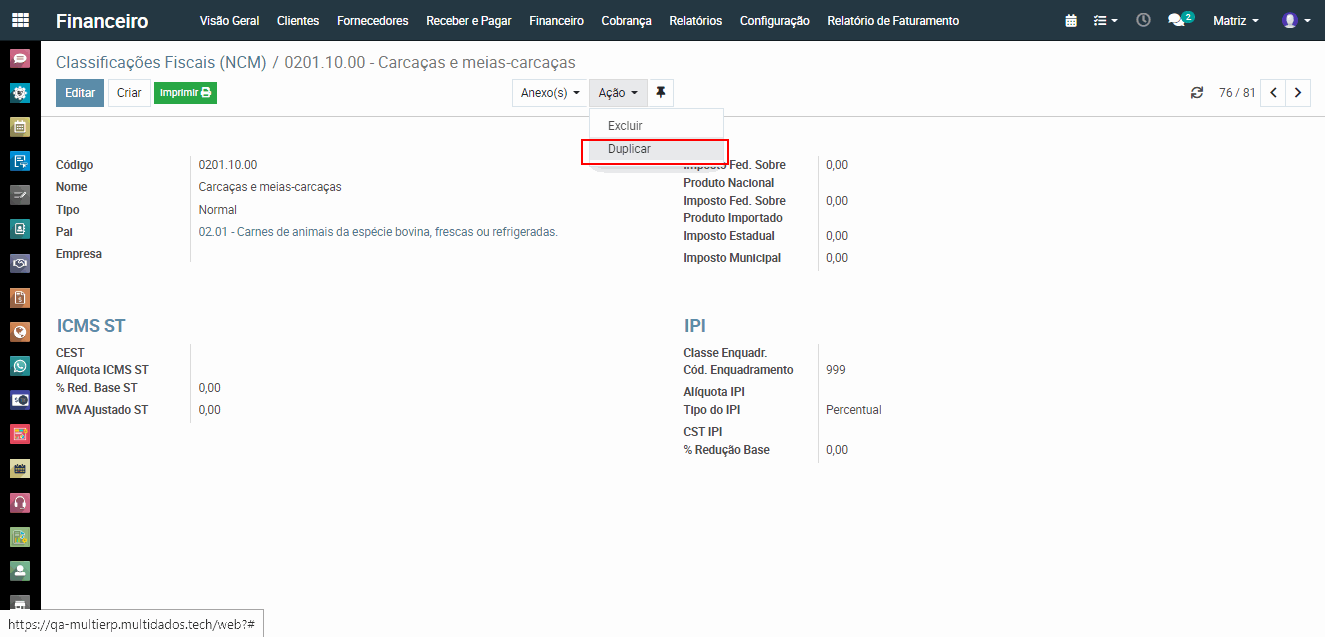Viewport: 1325px width, 637px height.
Task: Click the clock activities icon
Action: point(1144,20)
